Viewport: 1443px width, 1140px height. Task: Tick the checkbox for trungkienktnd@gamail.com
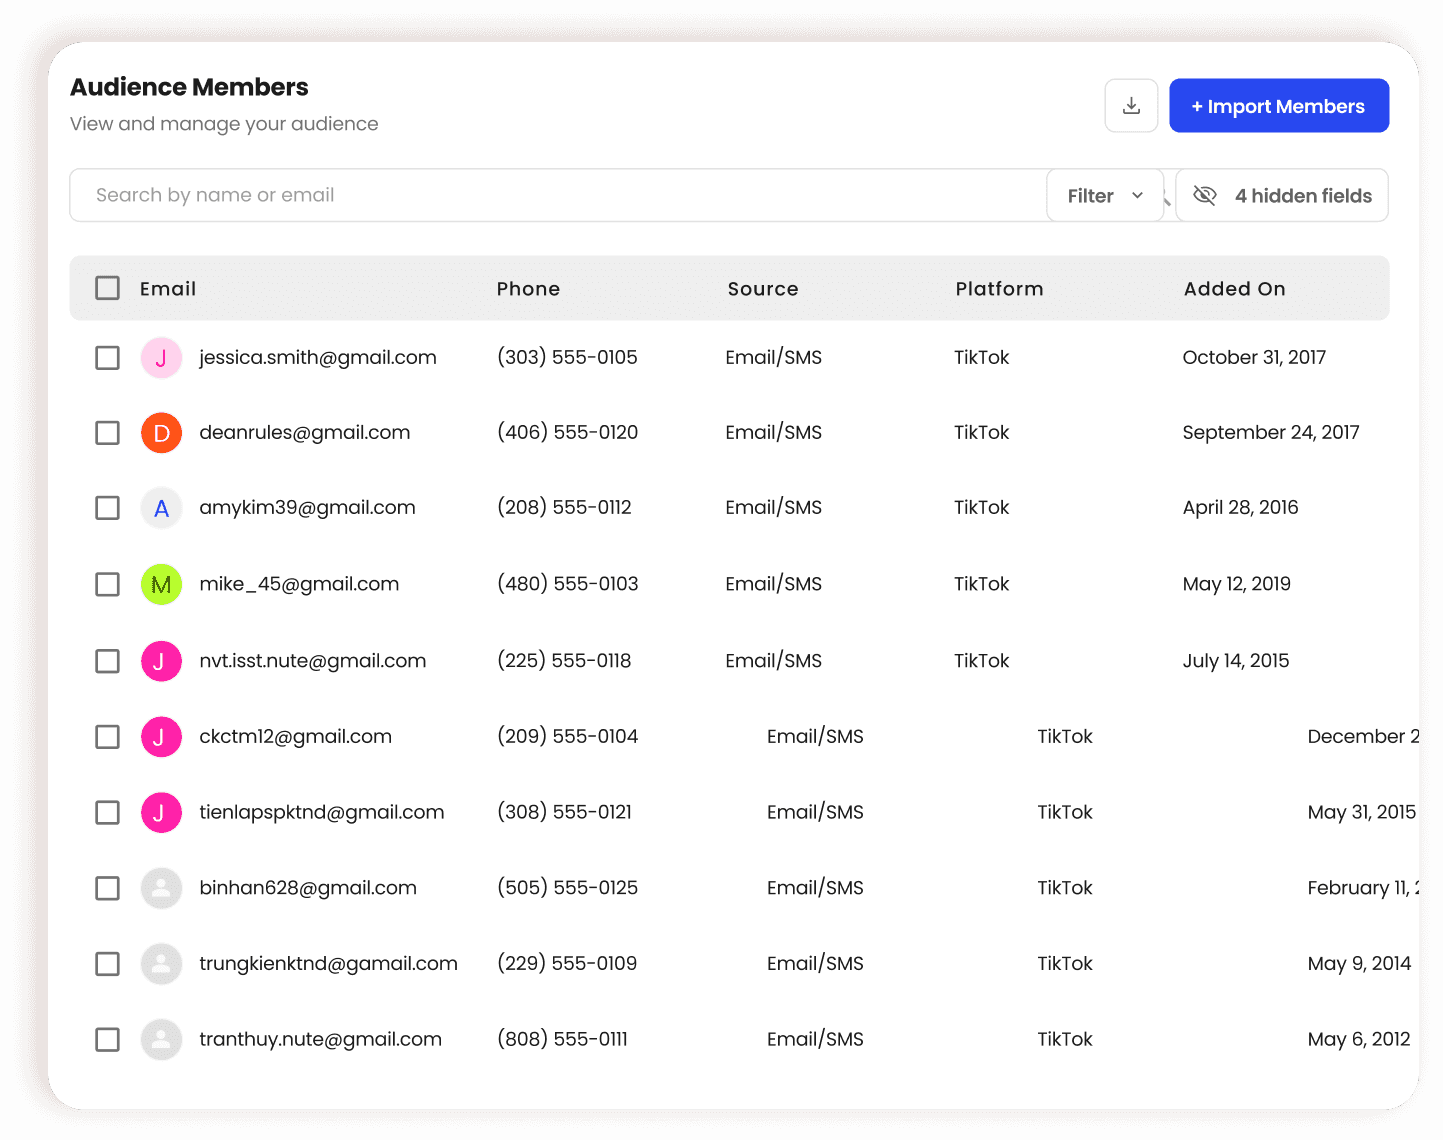107,964
